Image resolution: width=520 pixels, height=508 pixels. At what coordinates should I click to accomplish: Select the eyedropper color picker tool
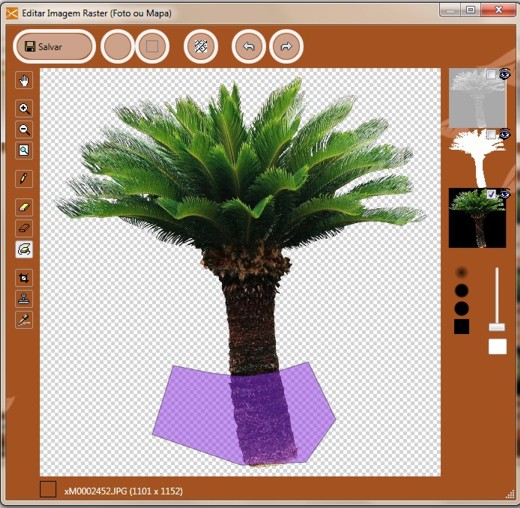point(24,320)
